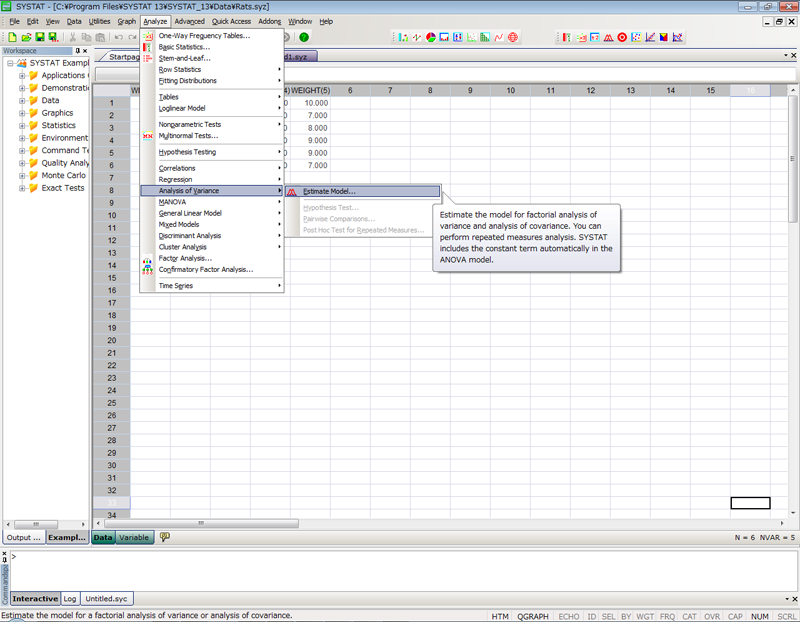Click the pie chart graph toolbar icon
The height and width of the screenshot is (622, 800).
pos(431,37)
